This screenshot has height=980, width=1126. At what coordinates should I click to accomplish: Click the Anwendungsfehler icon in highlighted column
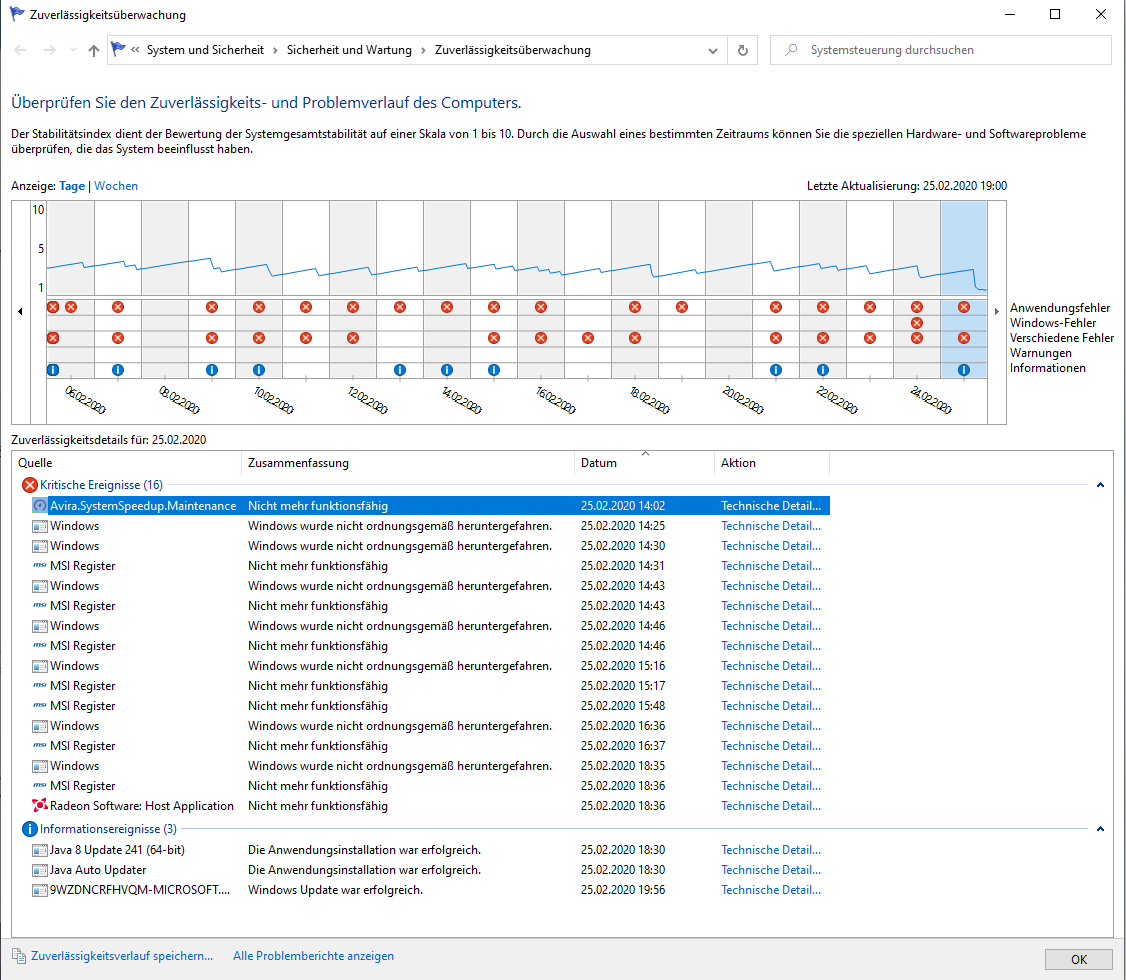(x=964, y=307)
